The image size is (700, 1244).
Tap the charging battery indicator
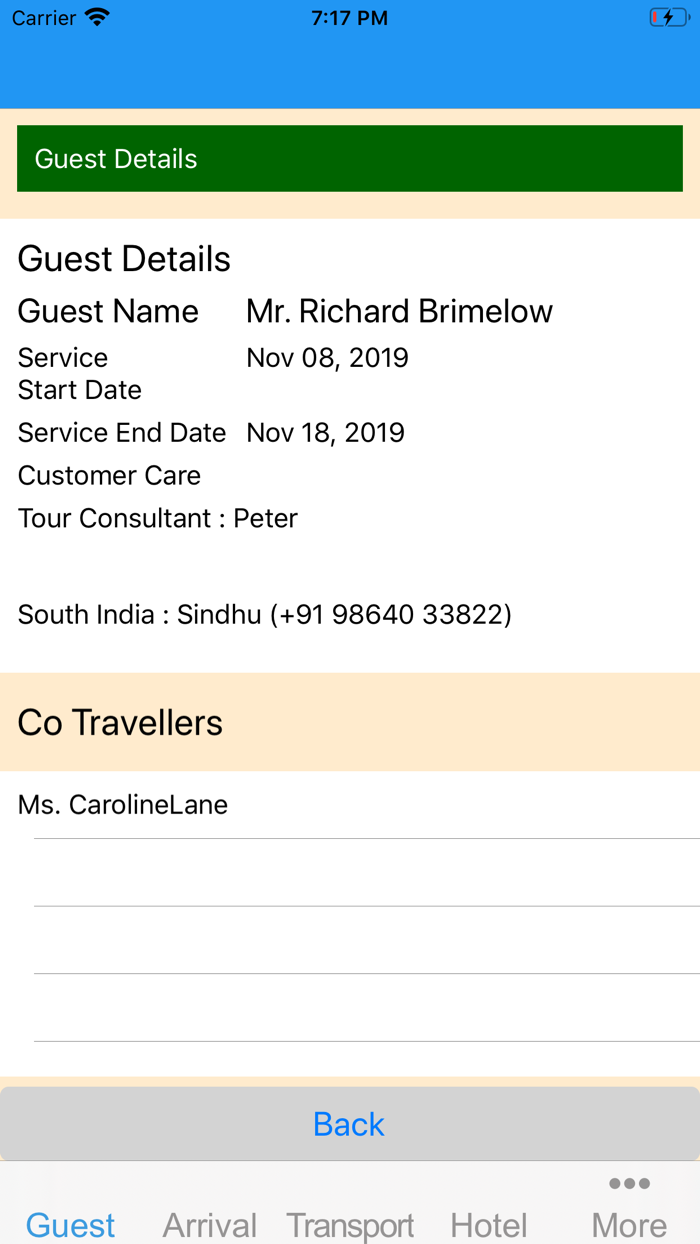pos(668,16)
